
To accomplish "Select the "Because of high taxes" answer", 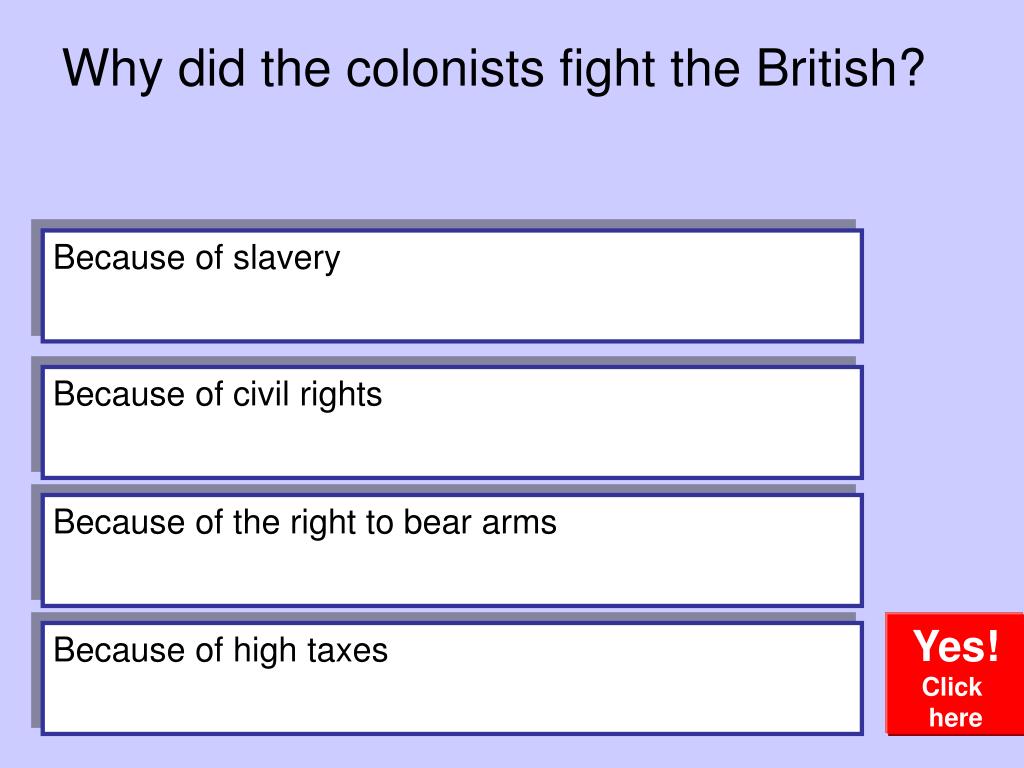I will pos(452,679).
